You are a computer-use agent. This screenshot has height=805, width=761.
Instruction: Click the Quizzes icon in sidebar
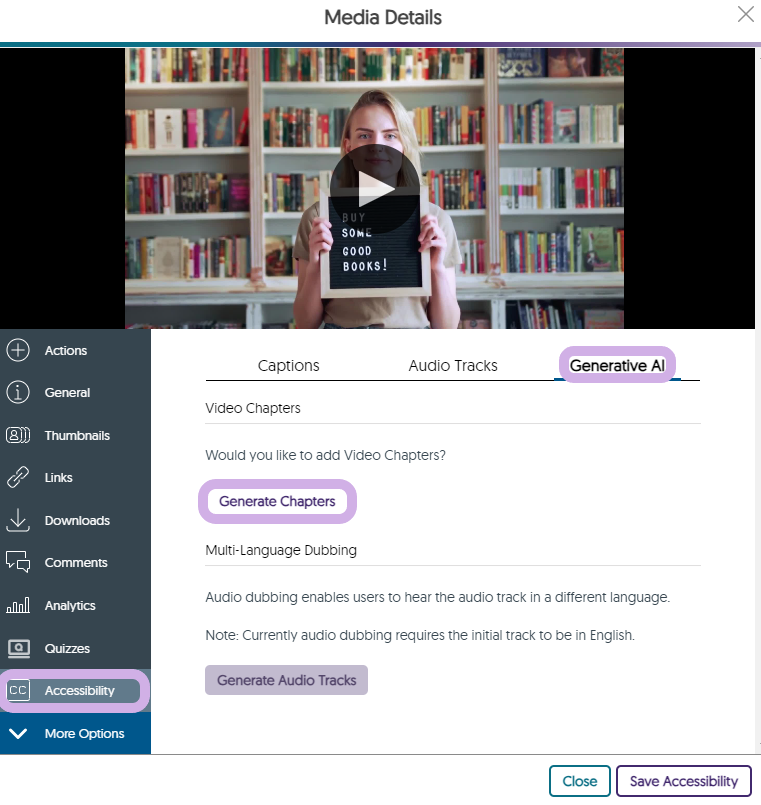(x=18, y=649)
